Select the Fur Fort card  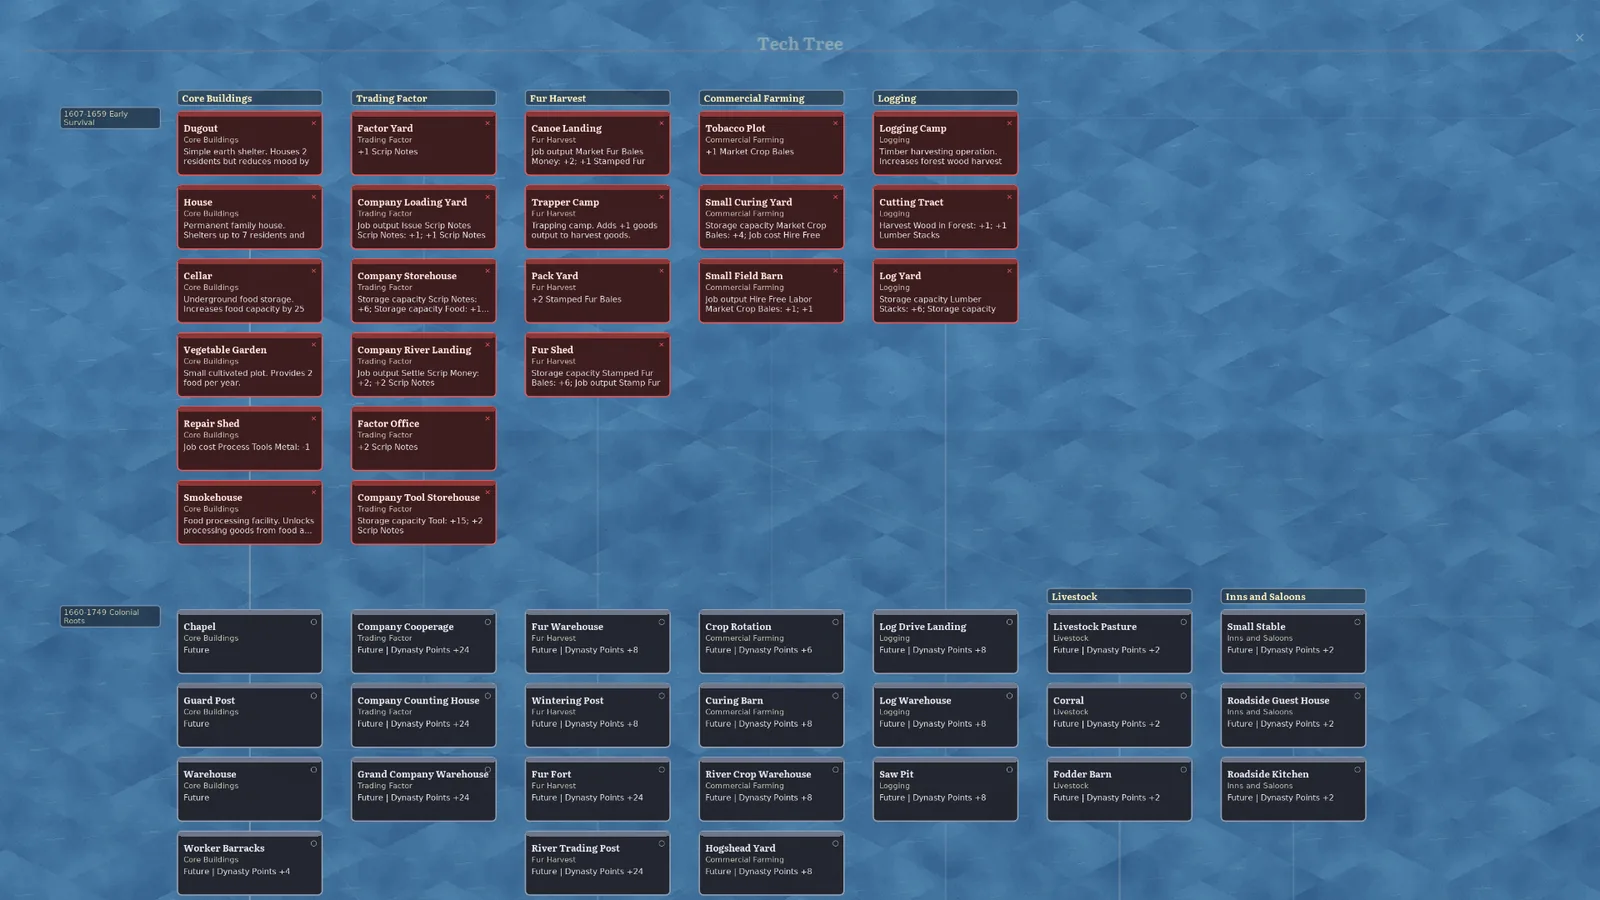point(598,790)
